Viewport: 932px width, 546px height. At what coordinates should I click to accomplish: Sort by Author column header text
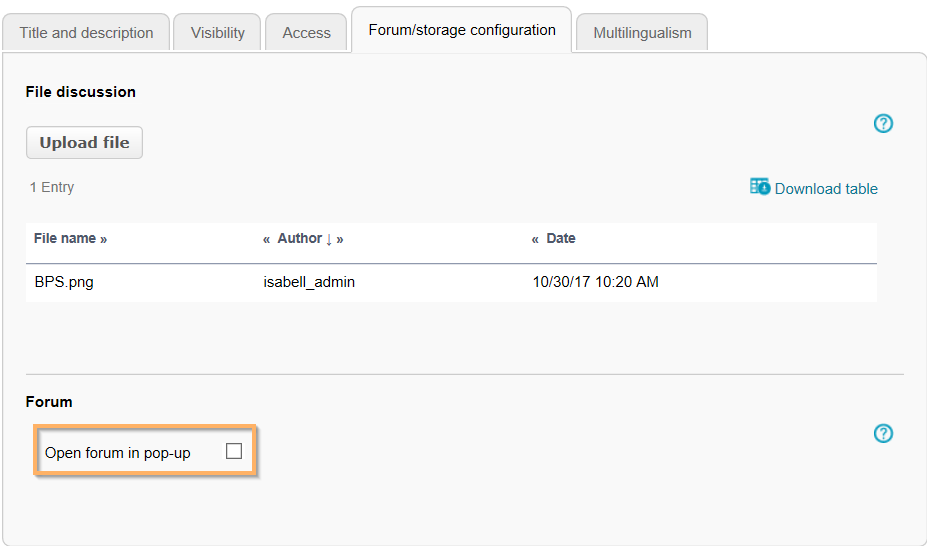[x=299, y=239]
